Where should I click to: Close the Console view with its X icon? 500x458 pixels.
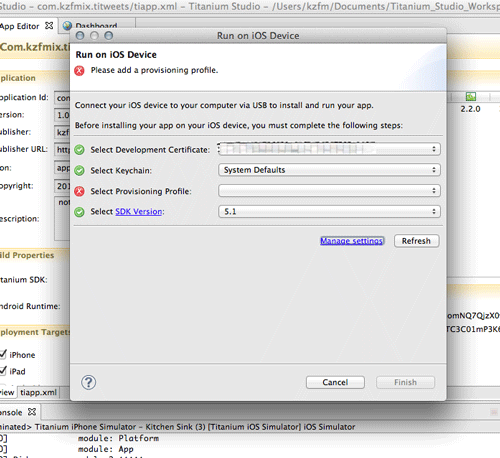tap(32, 412)
